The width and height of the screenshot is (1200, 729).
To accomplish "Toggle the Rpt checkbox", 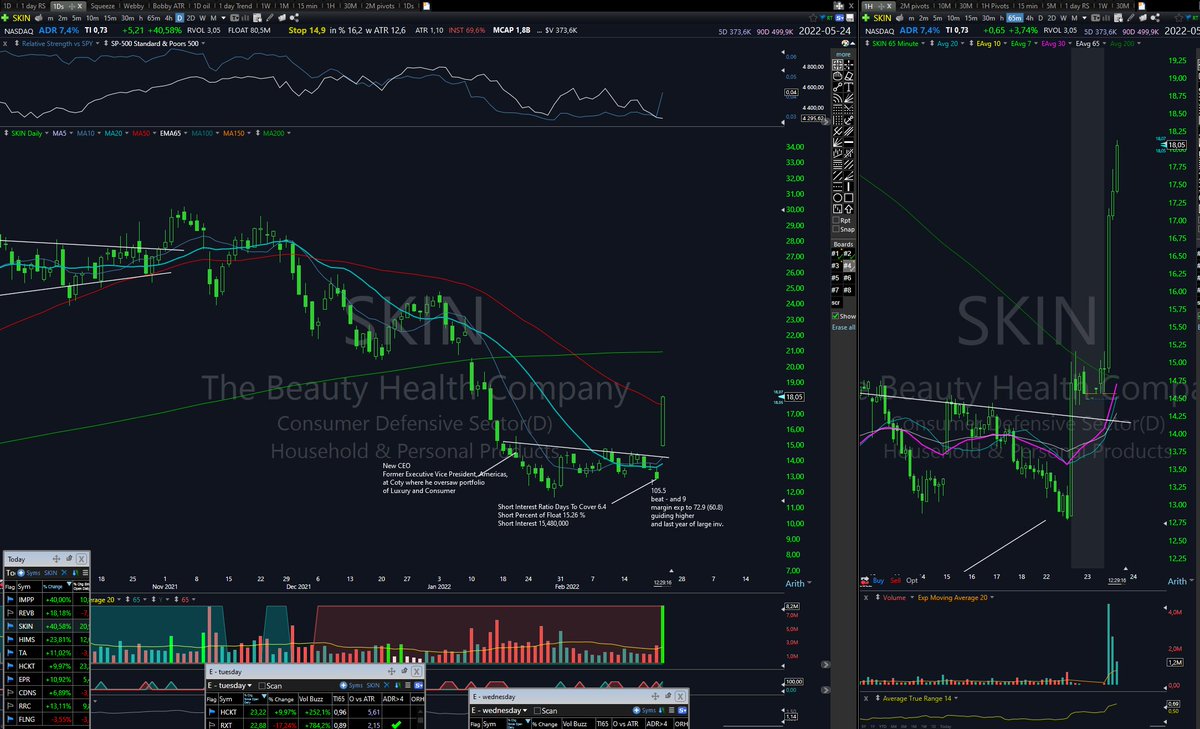I will (x=836, y=220).
